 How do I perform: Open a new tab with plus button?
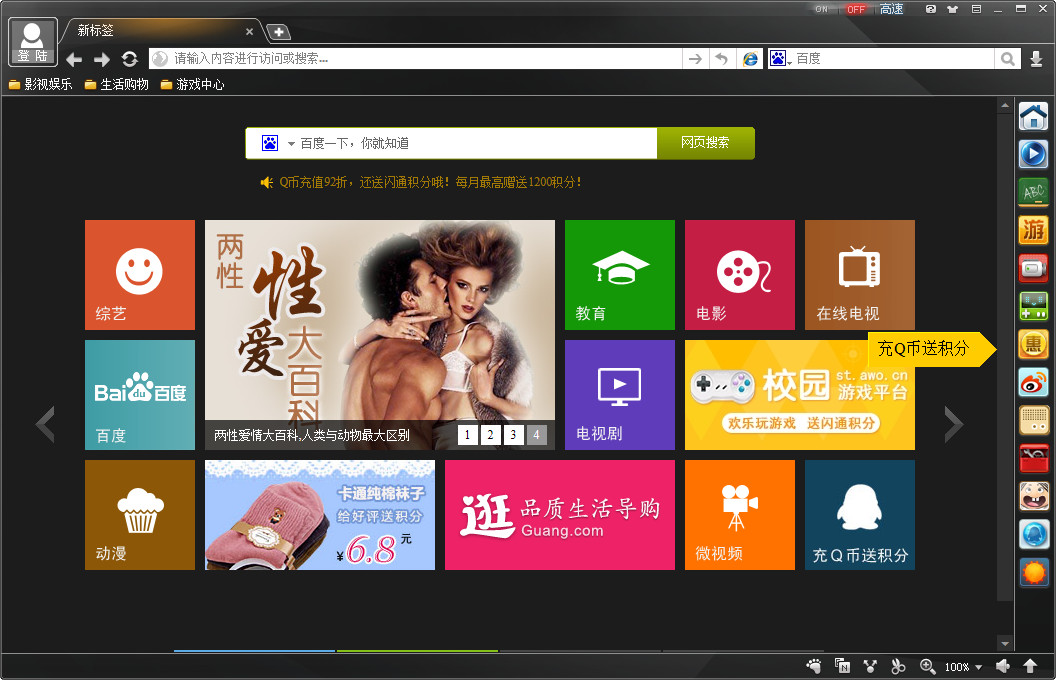(x=278, y=32)
